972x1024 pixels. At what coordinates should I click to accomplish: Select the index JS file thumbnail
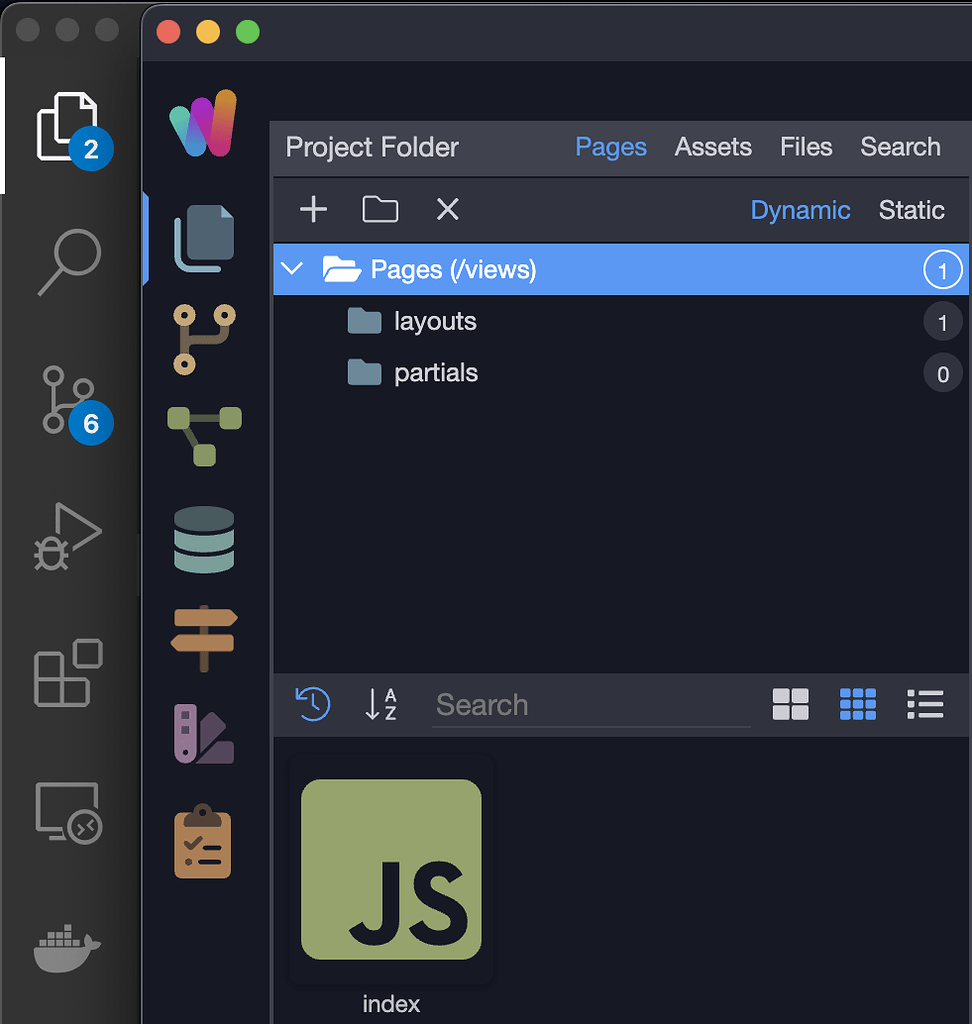point(390,869)
